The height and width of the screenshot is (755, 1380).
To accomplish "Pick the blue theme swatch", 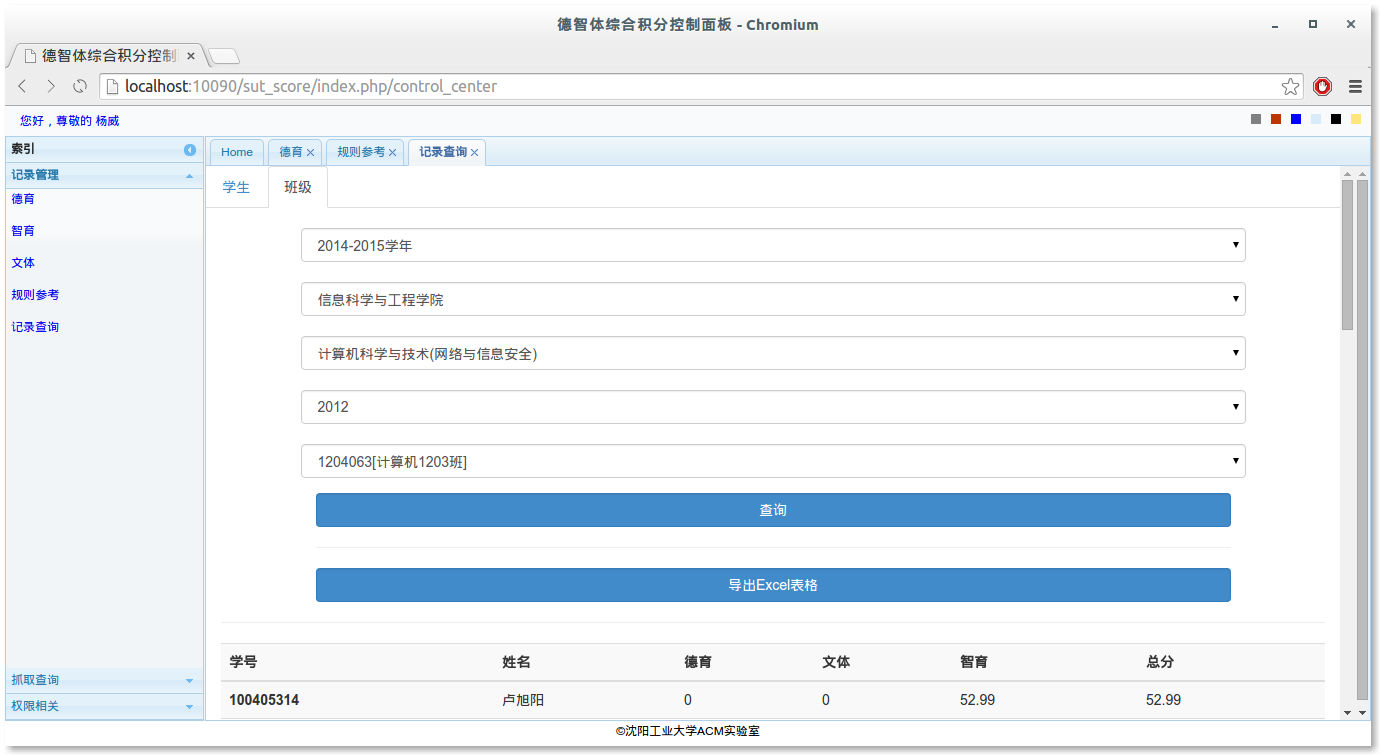I will (1296, 120).
